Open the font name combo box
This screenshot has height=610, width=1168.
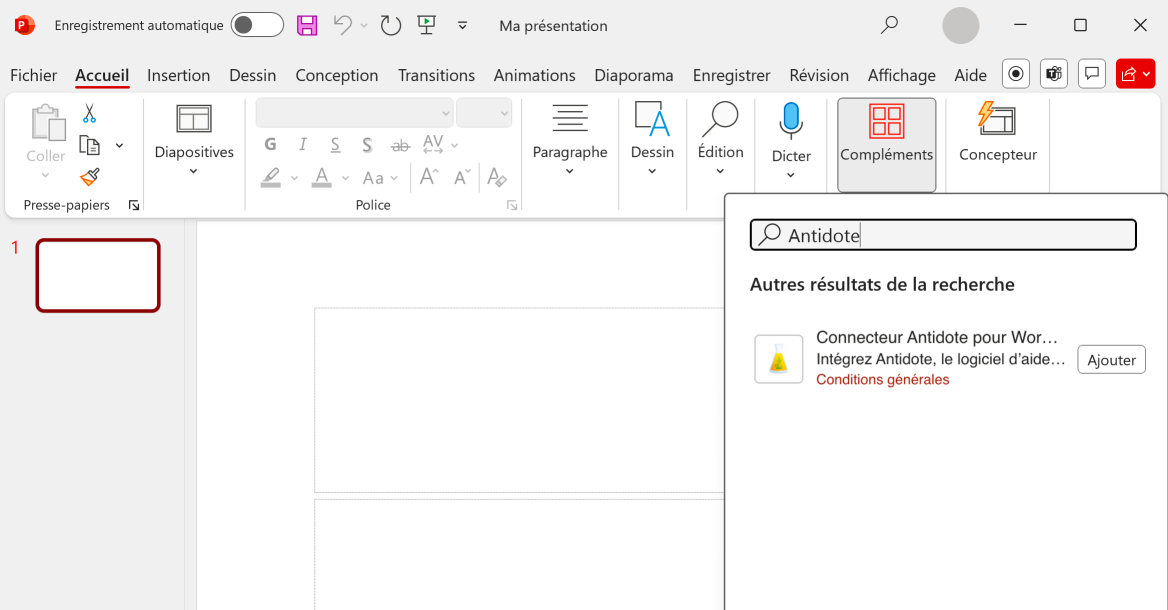pos(354,113)
